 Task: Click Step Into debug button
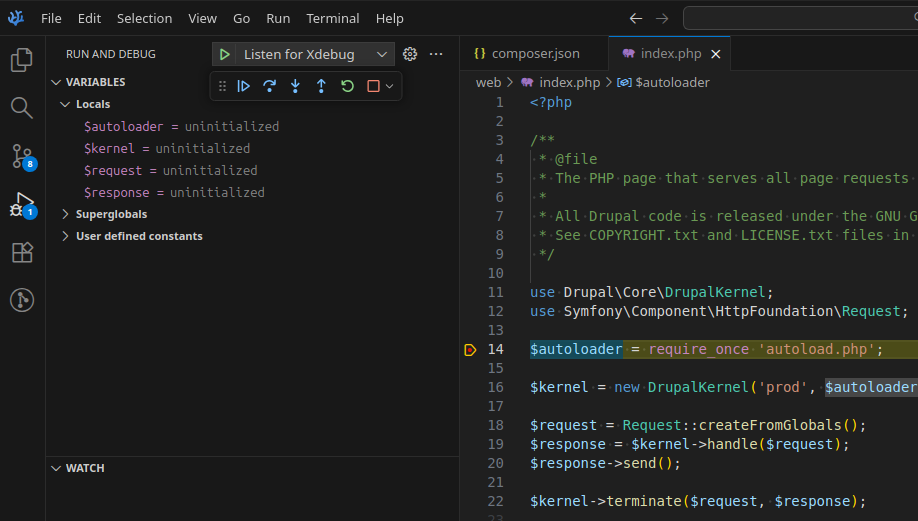click(295, 86)
